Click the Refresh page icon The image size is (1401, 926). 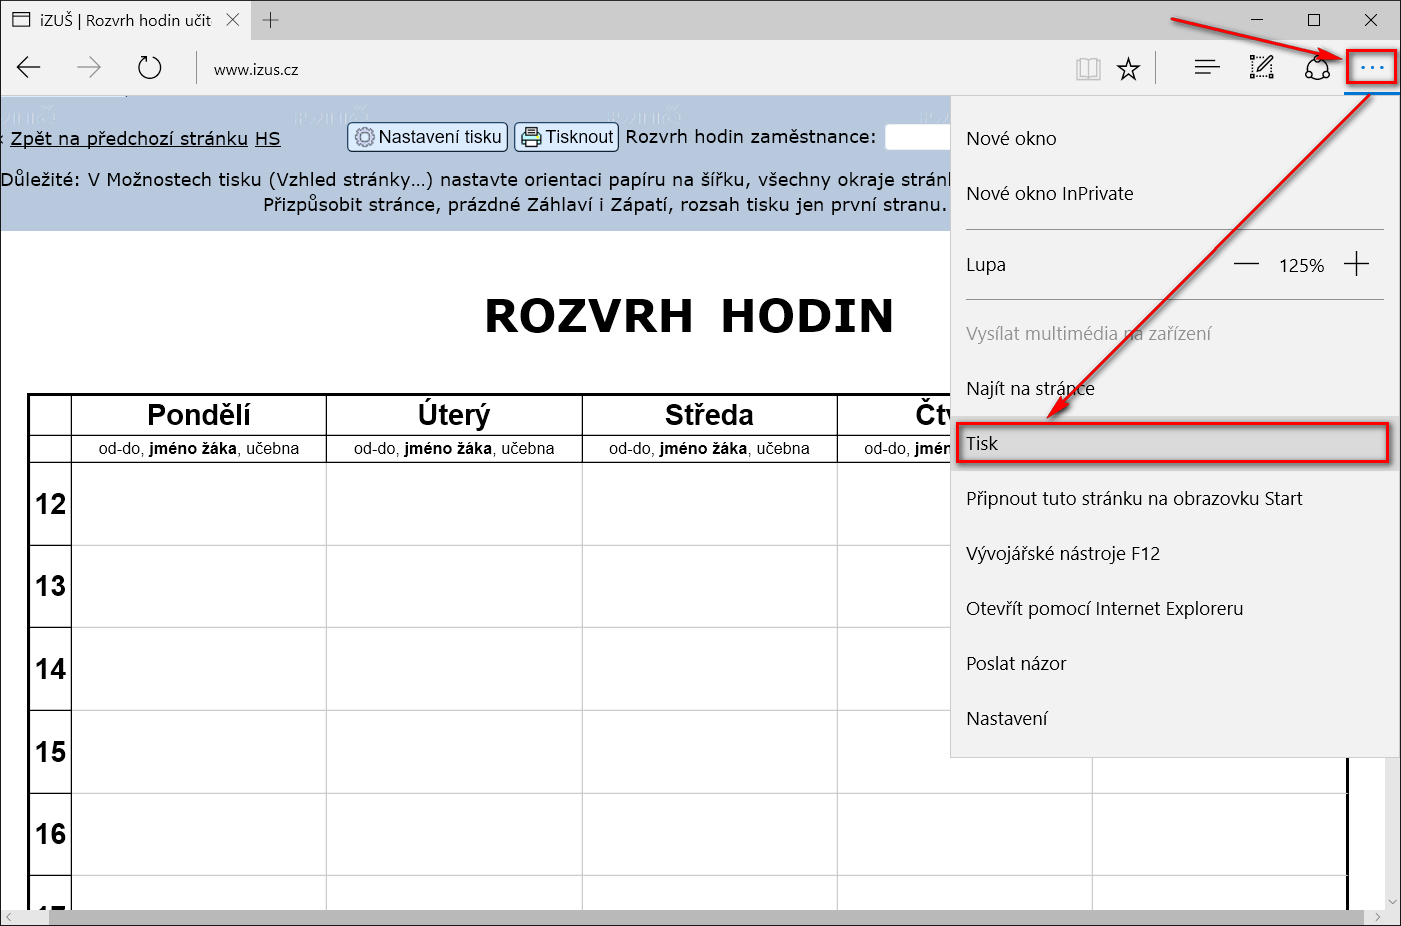tap(149, 68)
